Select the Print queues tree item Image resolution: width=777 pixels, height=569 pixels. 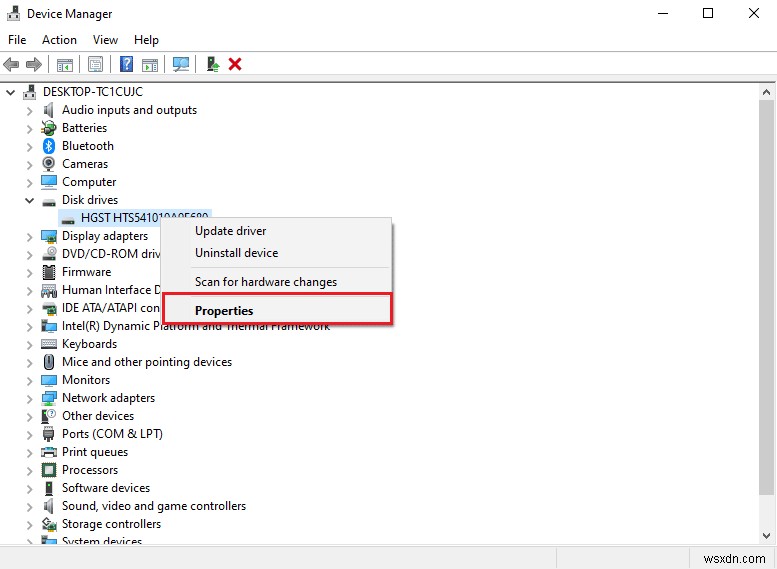[95, 452]
